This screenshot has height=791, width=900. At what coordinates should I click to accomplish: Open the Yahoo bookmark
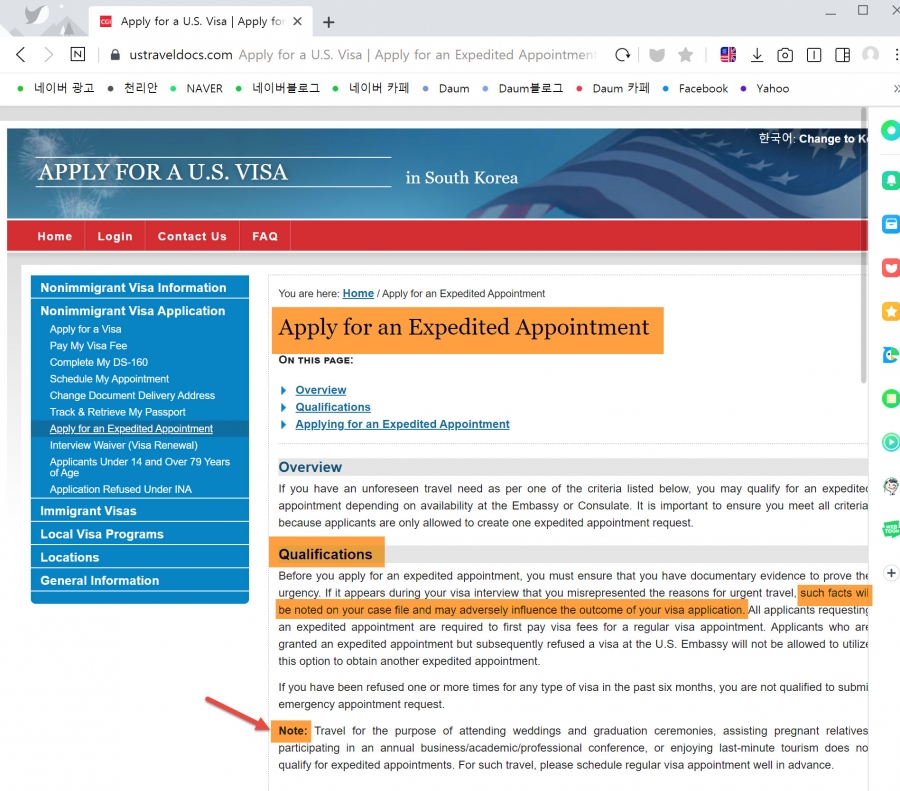click(765, 88)
